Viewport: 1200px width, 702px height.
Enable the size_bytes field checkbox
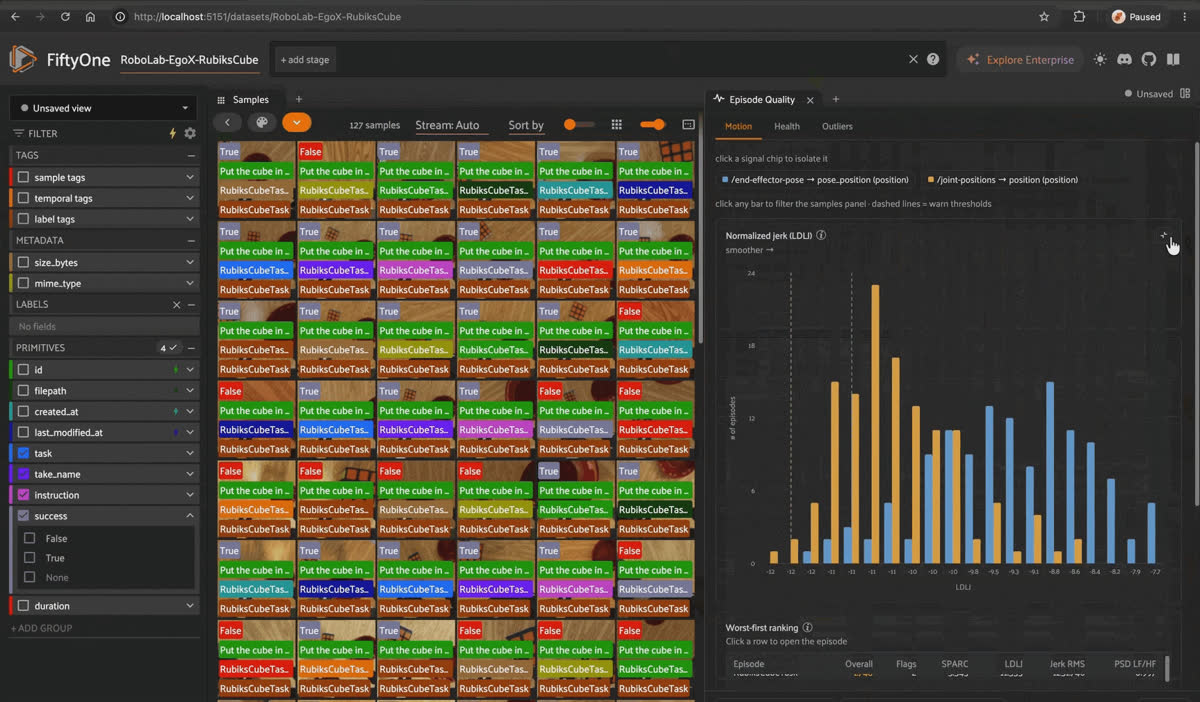(24, 262)
